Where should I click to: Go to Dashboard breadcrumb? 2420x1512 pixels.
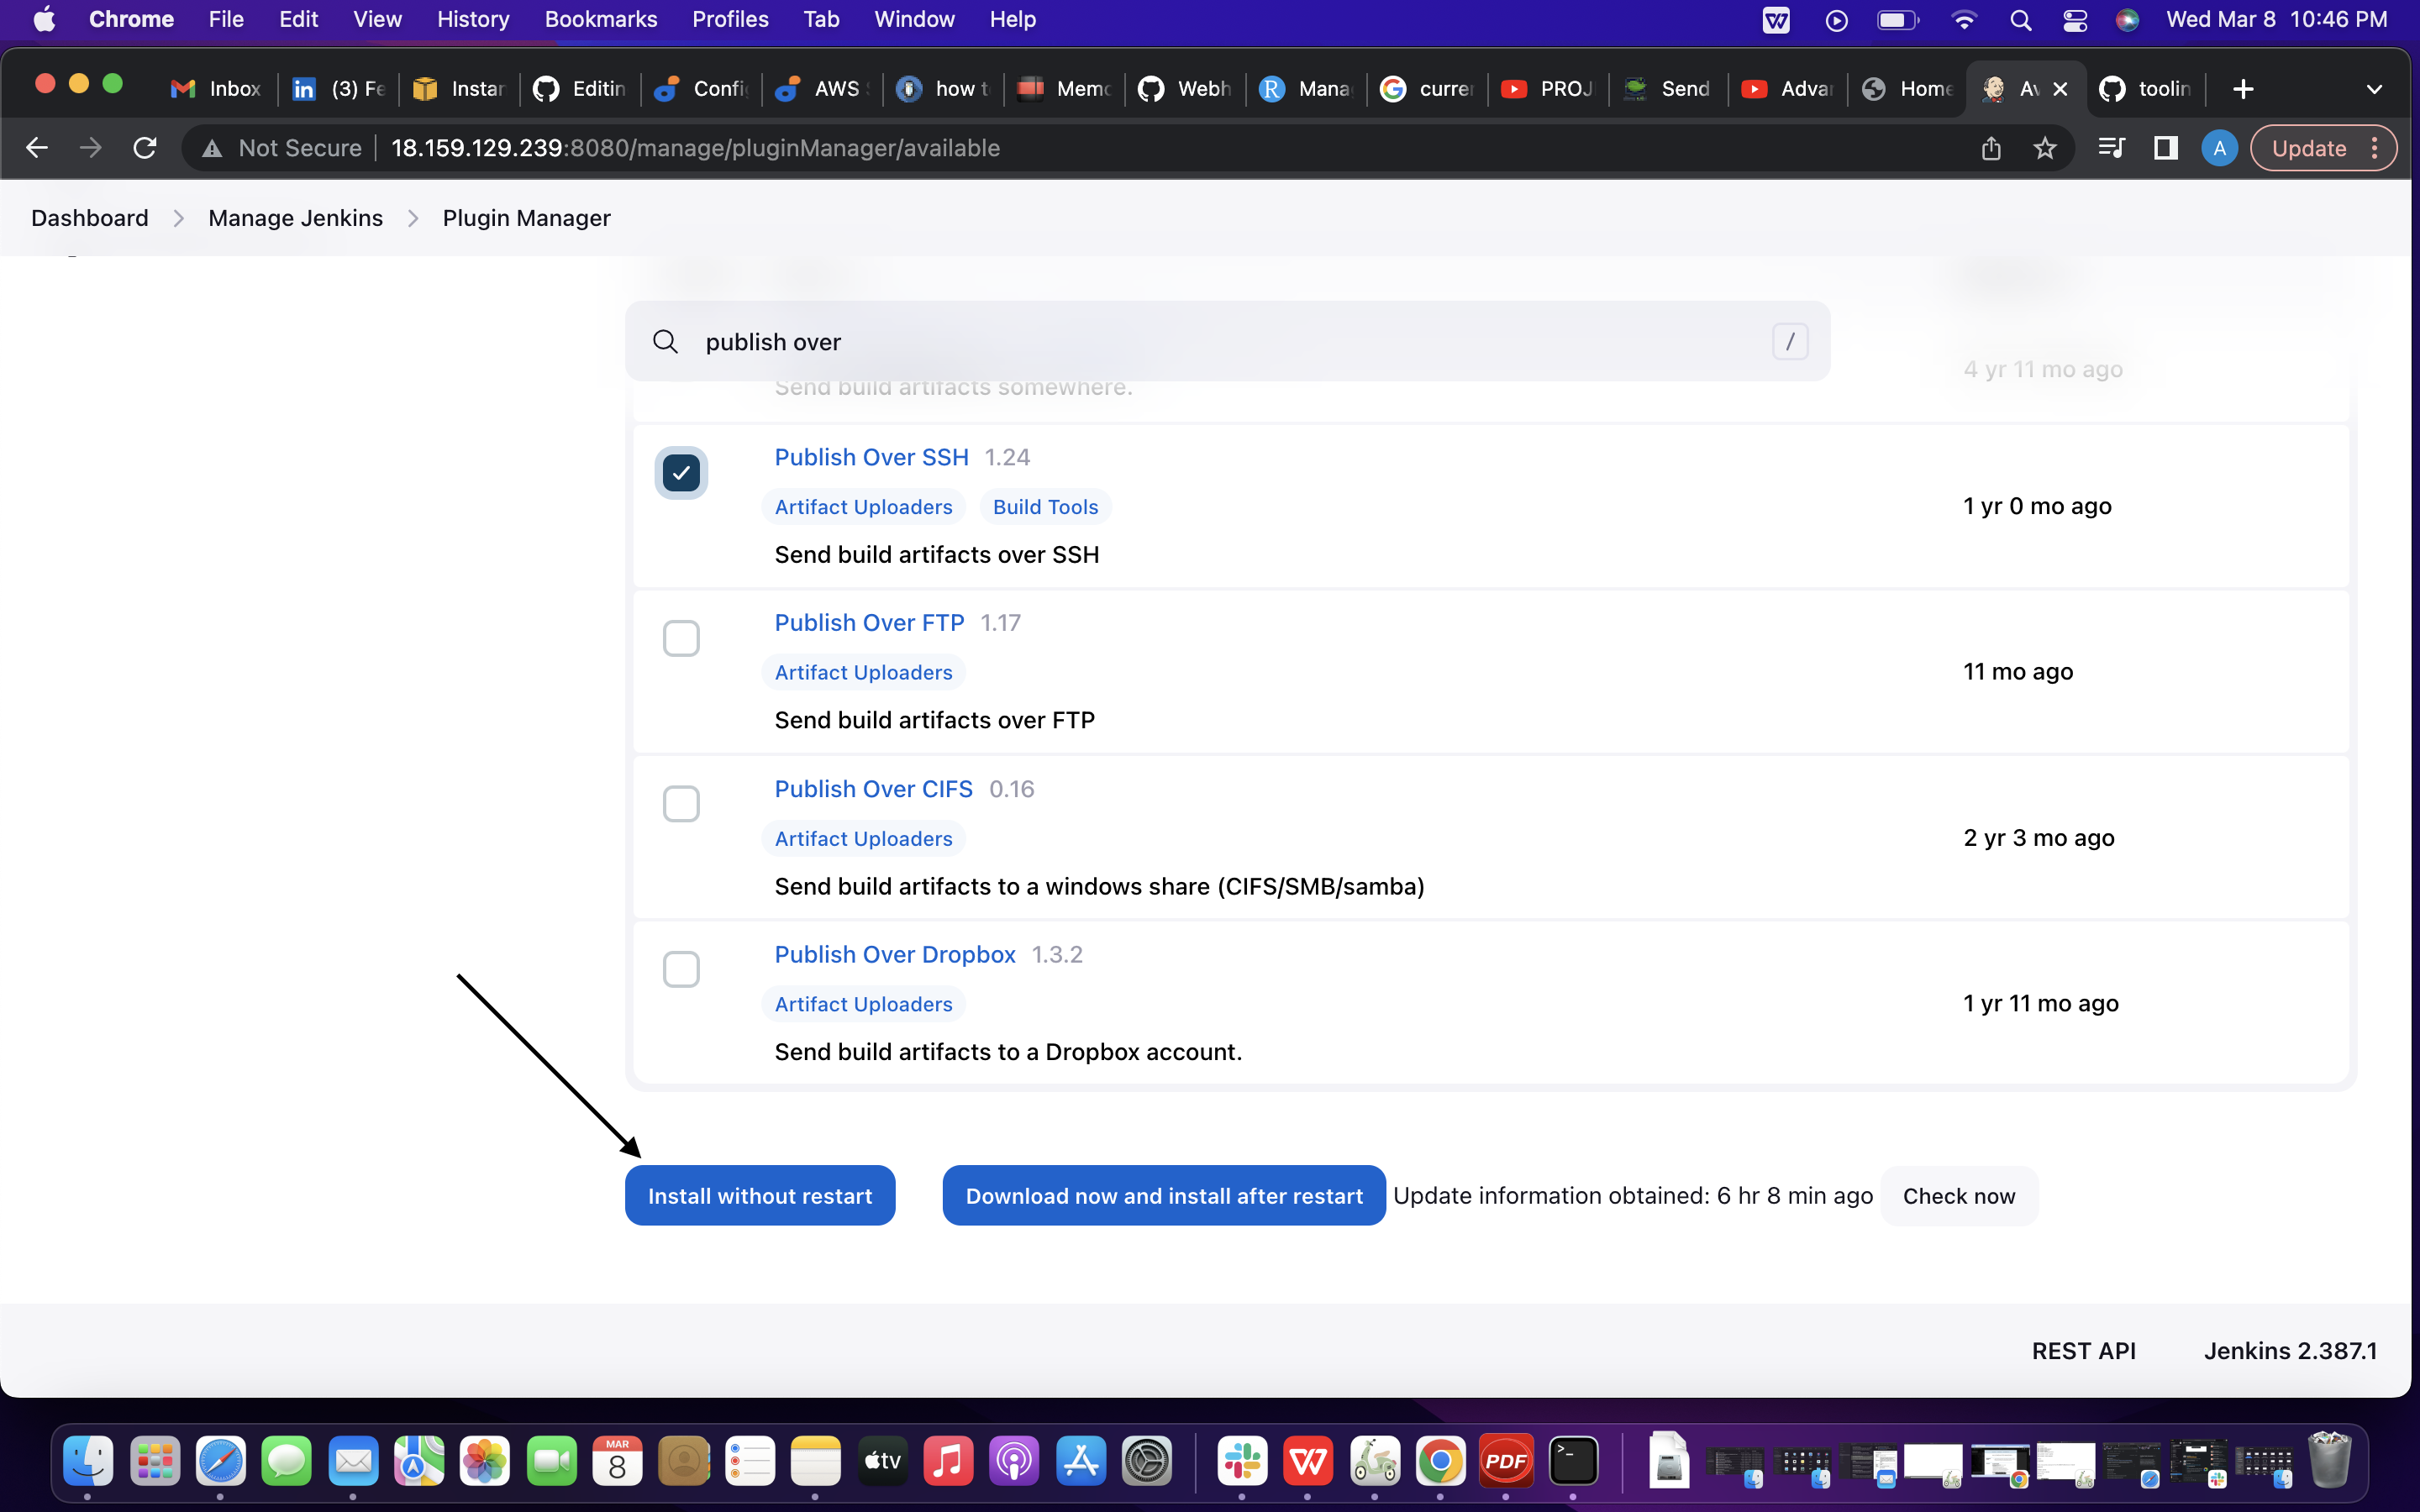[x=89, y=218]
